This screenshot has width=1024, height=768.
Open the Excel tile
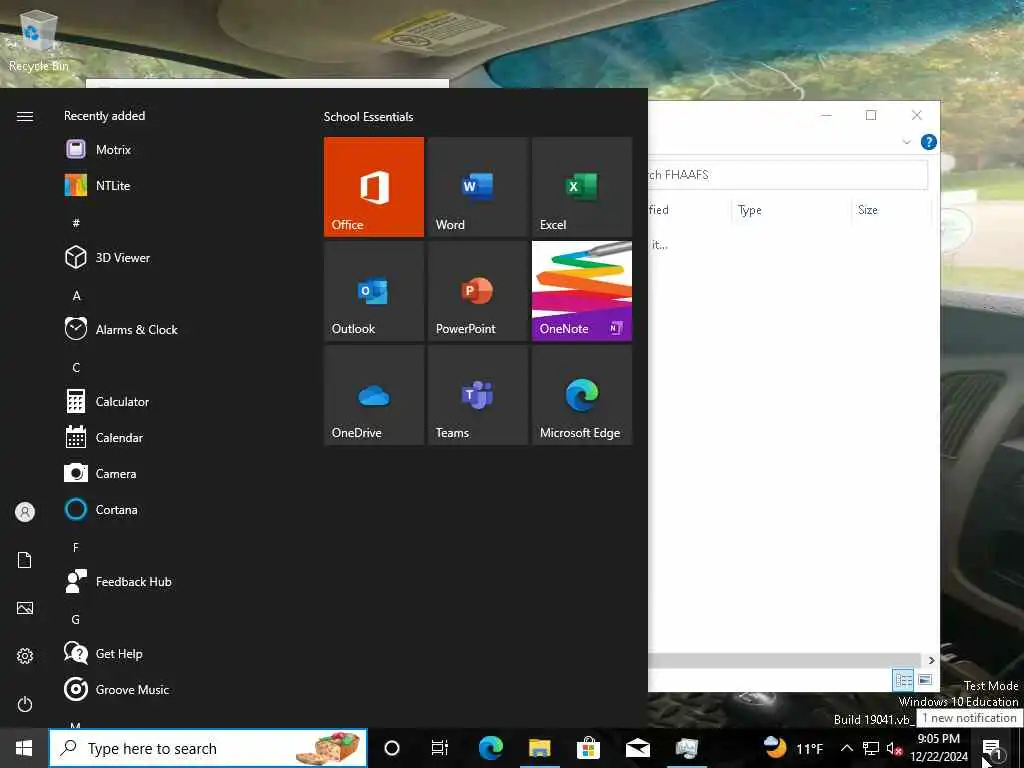tap(582, 187)
